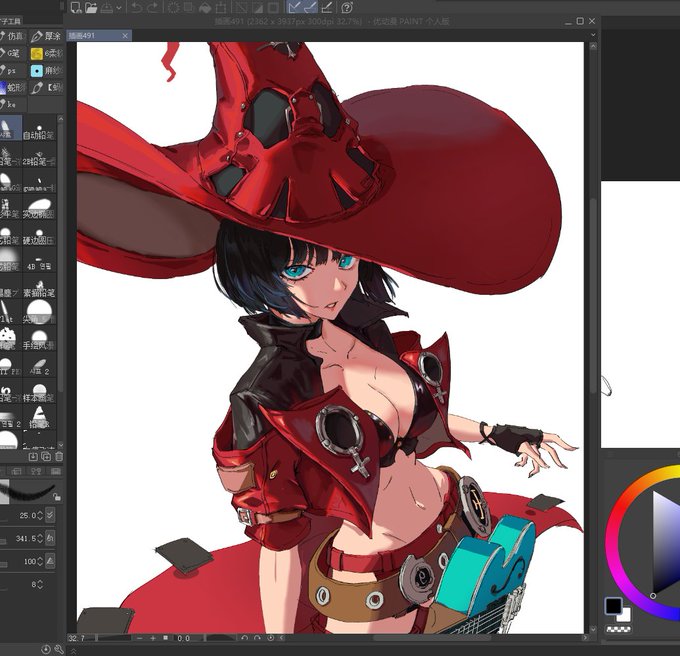Toggle Snap to ruler button
Image resolution: width=680 pixels, height=656 pixels.
coord(294,7)
